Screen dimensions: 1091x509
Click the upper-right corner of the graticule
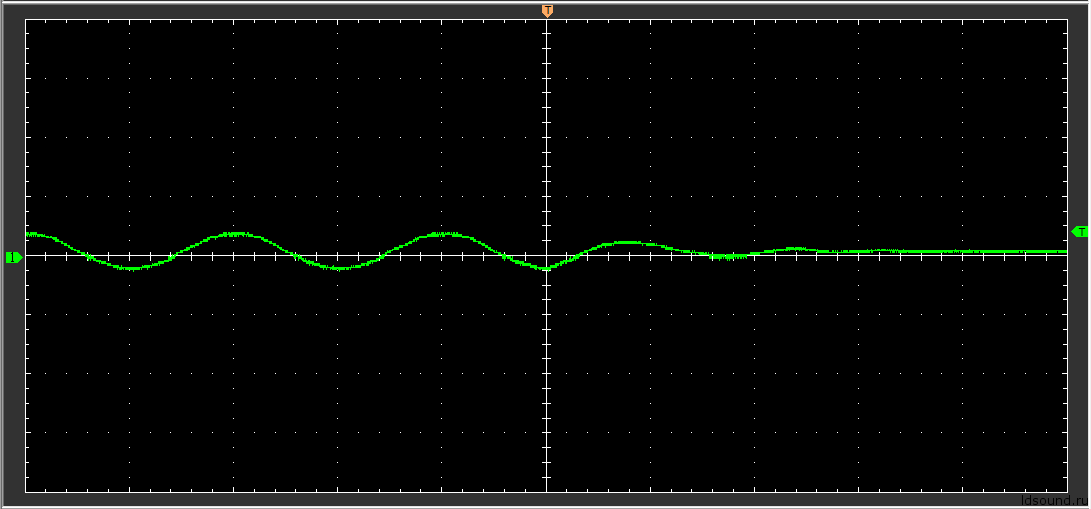1067,20
